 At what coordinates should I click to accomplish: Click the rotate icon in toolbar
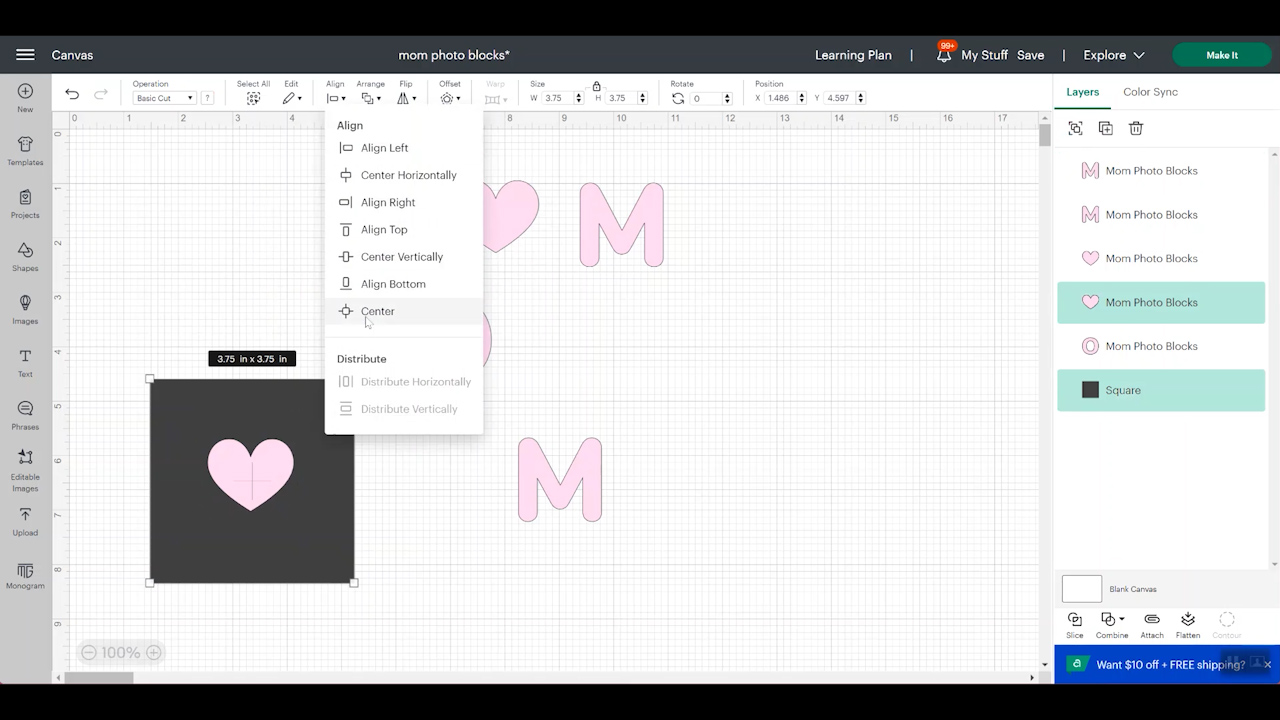point(678,98)
